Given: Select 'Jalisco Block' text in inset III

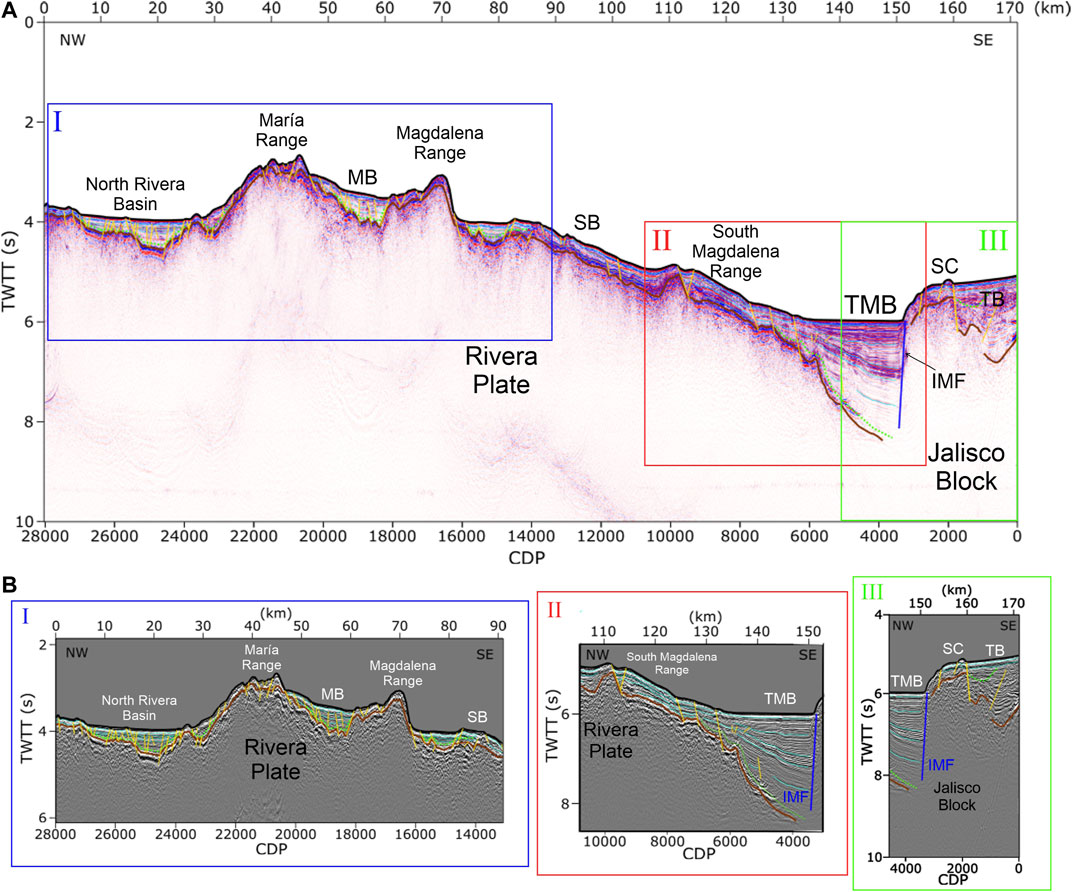Looking at the screenshot, I should (956, 796).
